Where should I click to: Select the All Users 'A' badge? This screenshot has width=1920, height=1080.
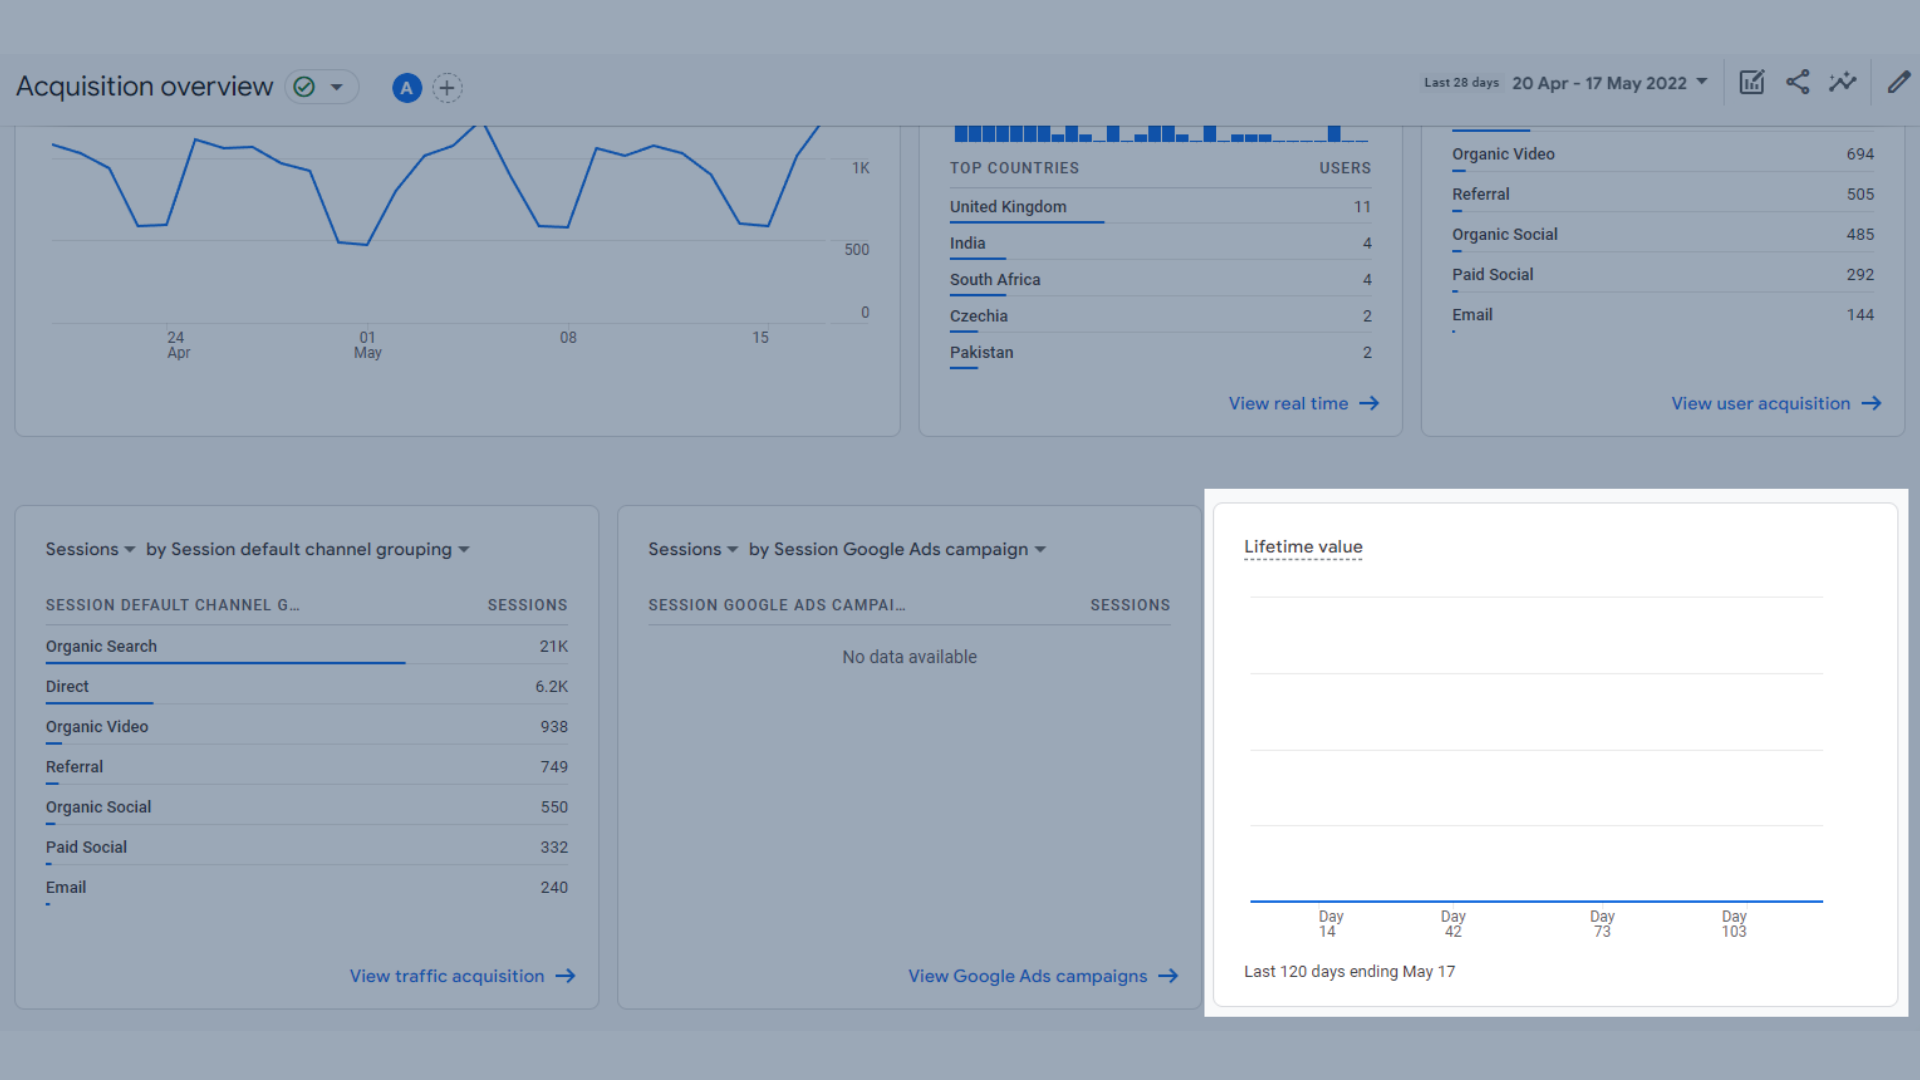click(x=406, y=88)
